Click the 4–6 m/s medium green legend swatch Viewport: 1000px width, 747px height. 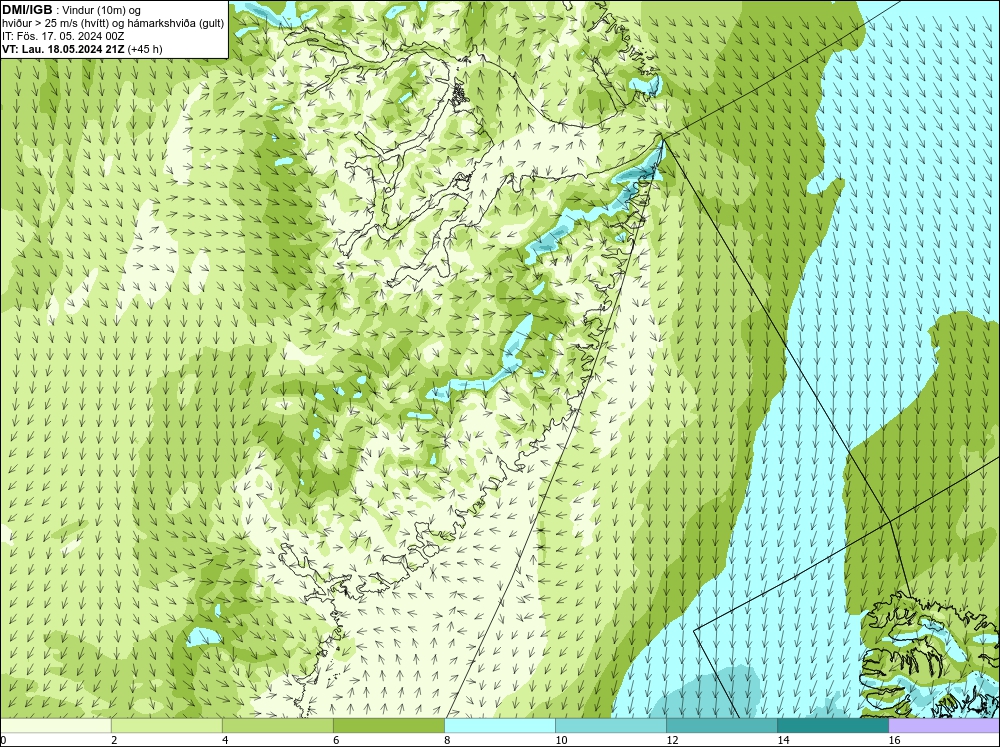pos(278,726)
